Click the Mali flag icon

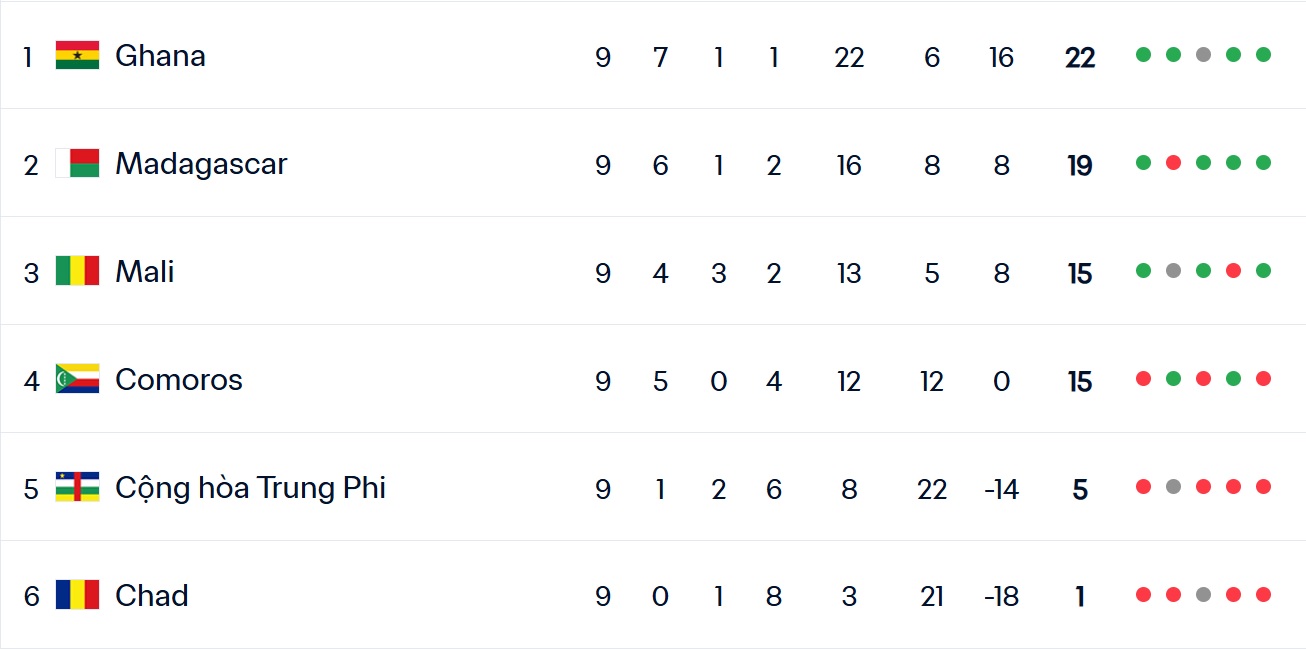click(x=77, y=271)
